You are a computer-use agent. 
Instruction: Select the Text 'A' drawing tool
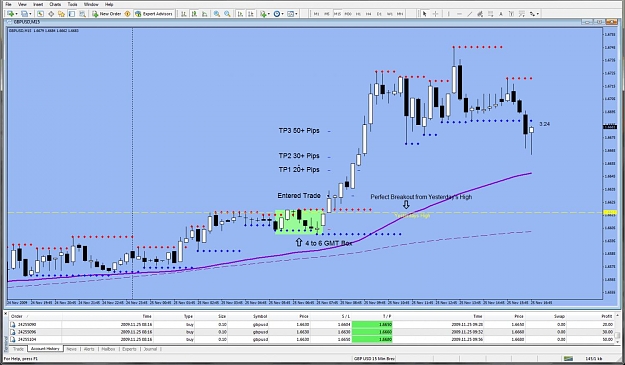click(501, 14)
